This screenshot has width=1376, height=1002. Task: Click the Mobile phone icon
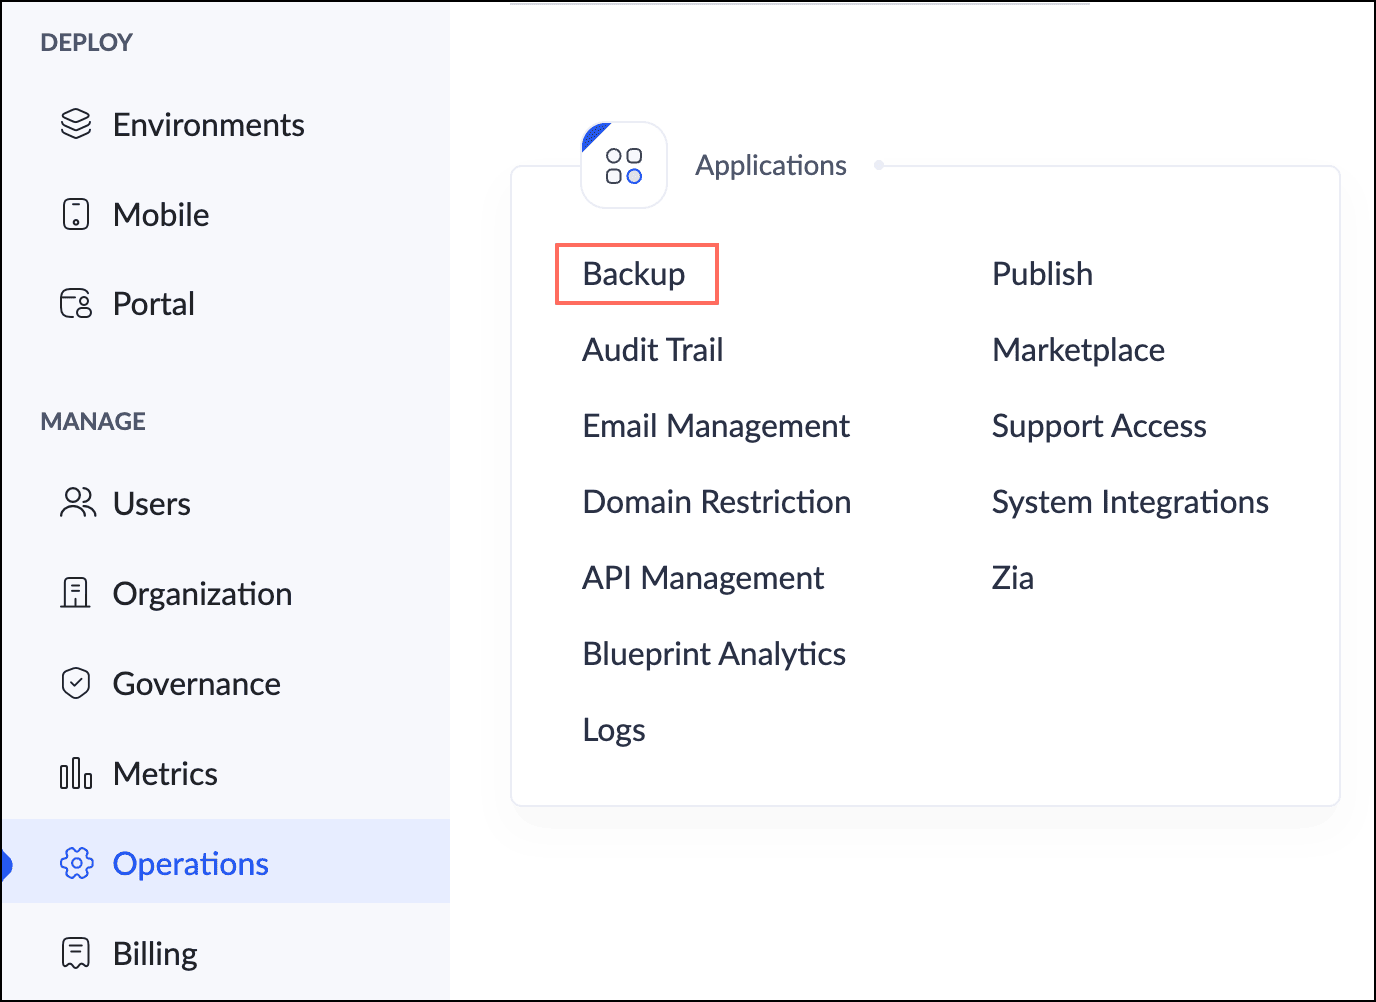coord(76,214)
